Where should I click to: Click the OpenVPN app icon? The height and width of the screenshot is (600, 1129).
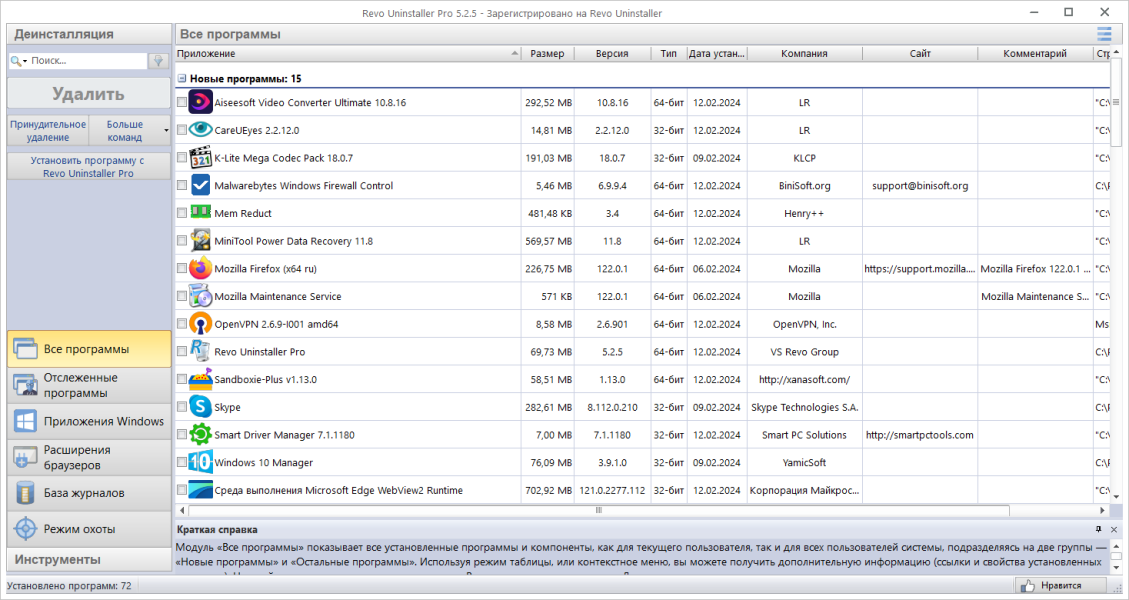(x=200, y=323)
